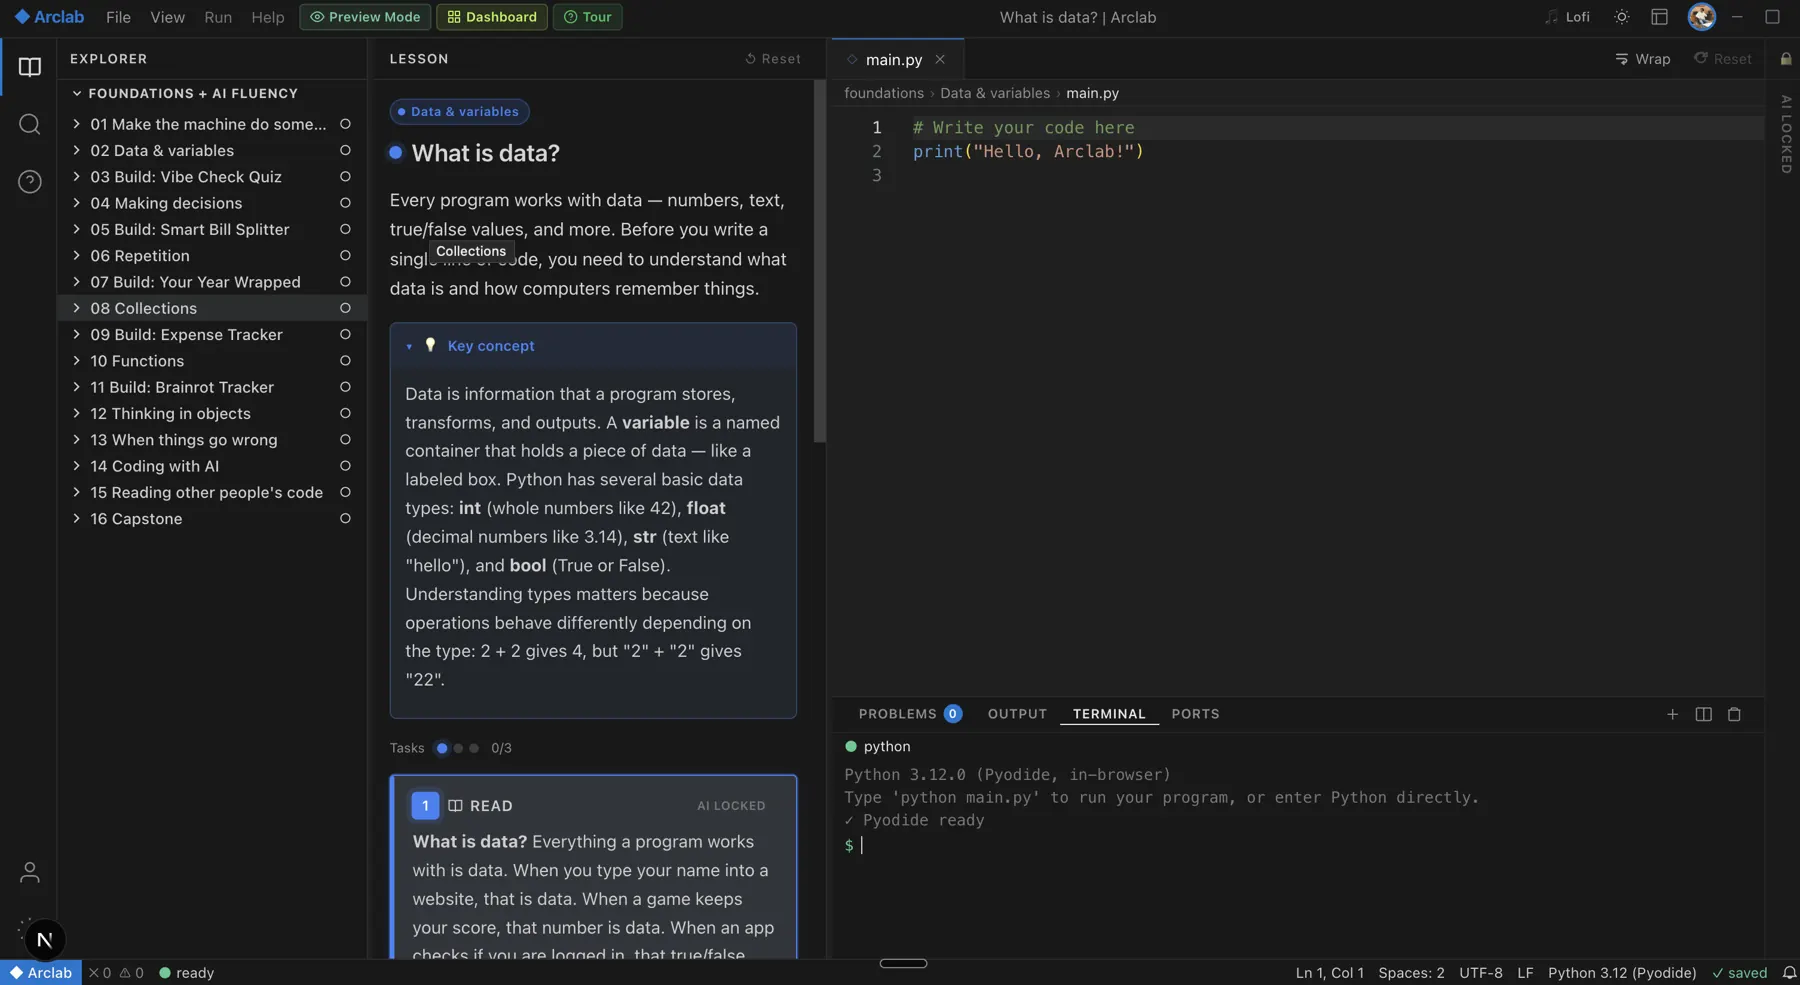
Task: Toggle Preview Mode
Action: click(365, 17)
